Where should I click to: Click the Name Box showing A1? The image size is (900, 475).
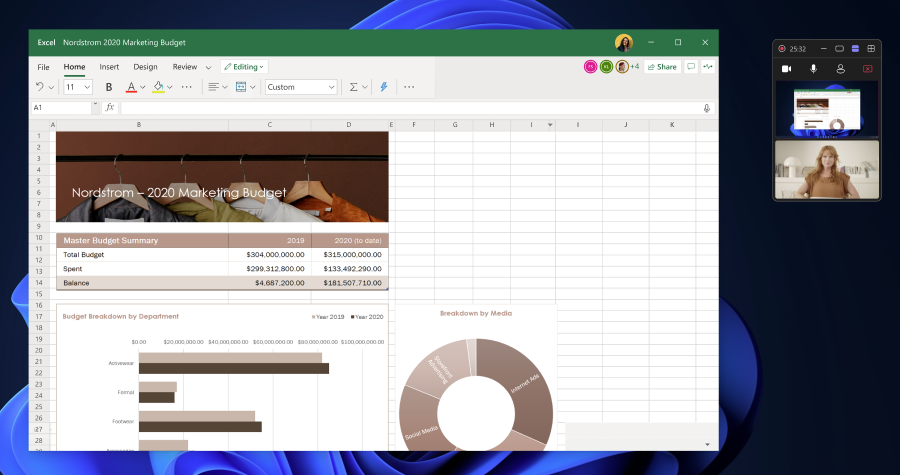pos(61,108)
